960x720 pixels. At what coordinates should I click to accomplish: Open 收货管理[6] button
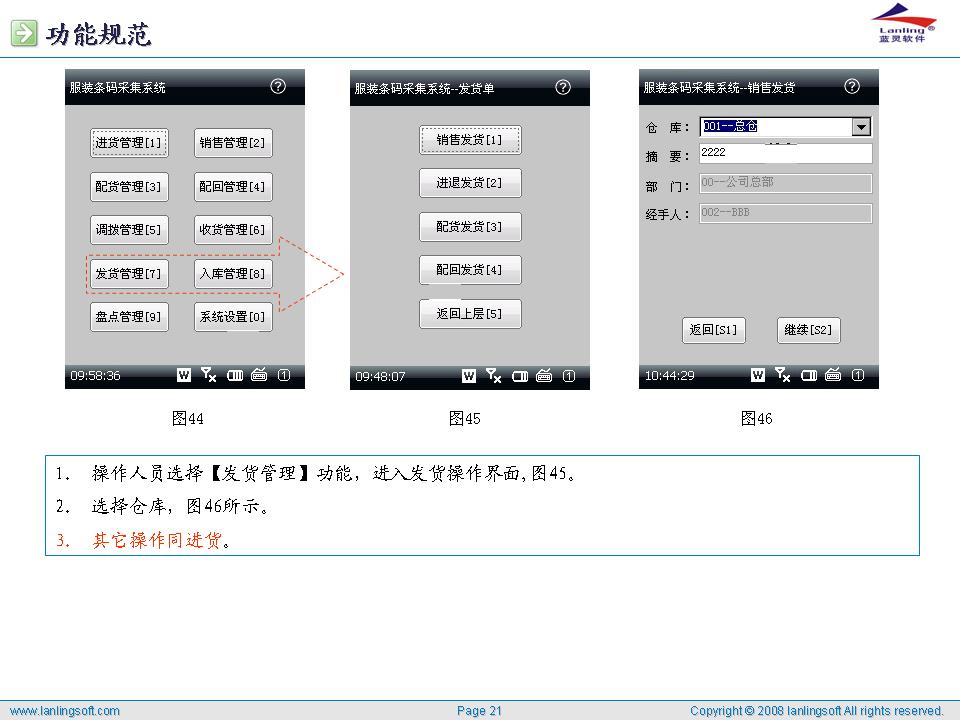click(x=233, y=230)
